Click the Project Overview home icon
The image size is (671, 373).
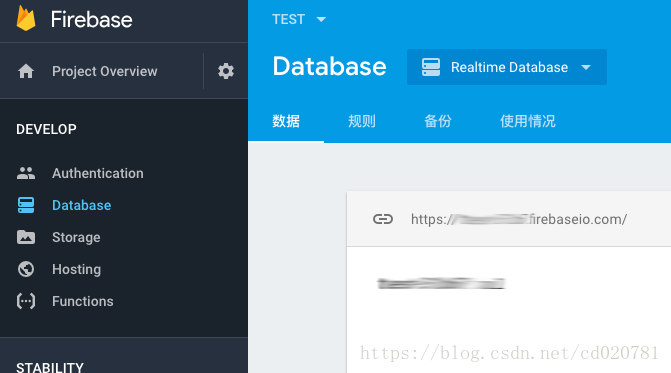[x=26, y=71]
